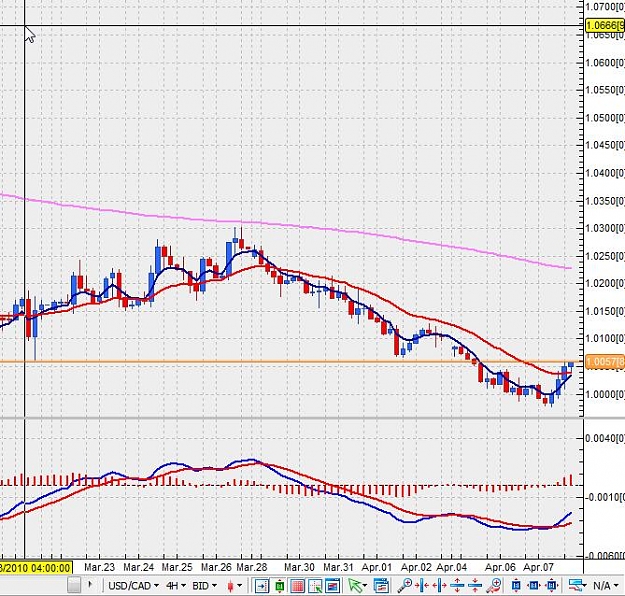Expand the arrow next to green cursor
Viewport: 625px width, 596px height.
[x=364, y=586]
